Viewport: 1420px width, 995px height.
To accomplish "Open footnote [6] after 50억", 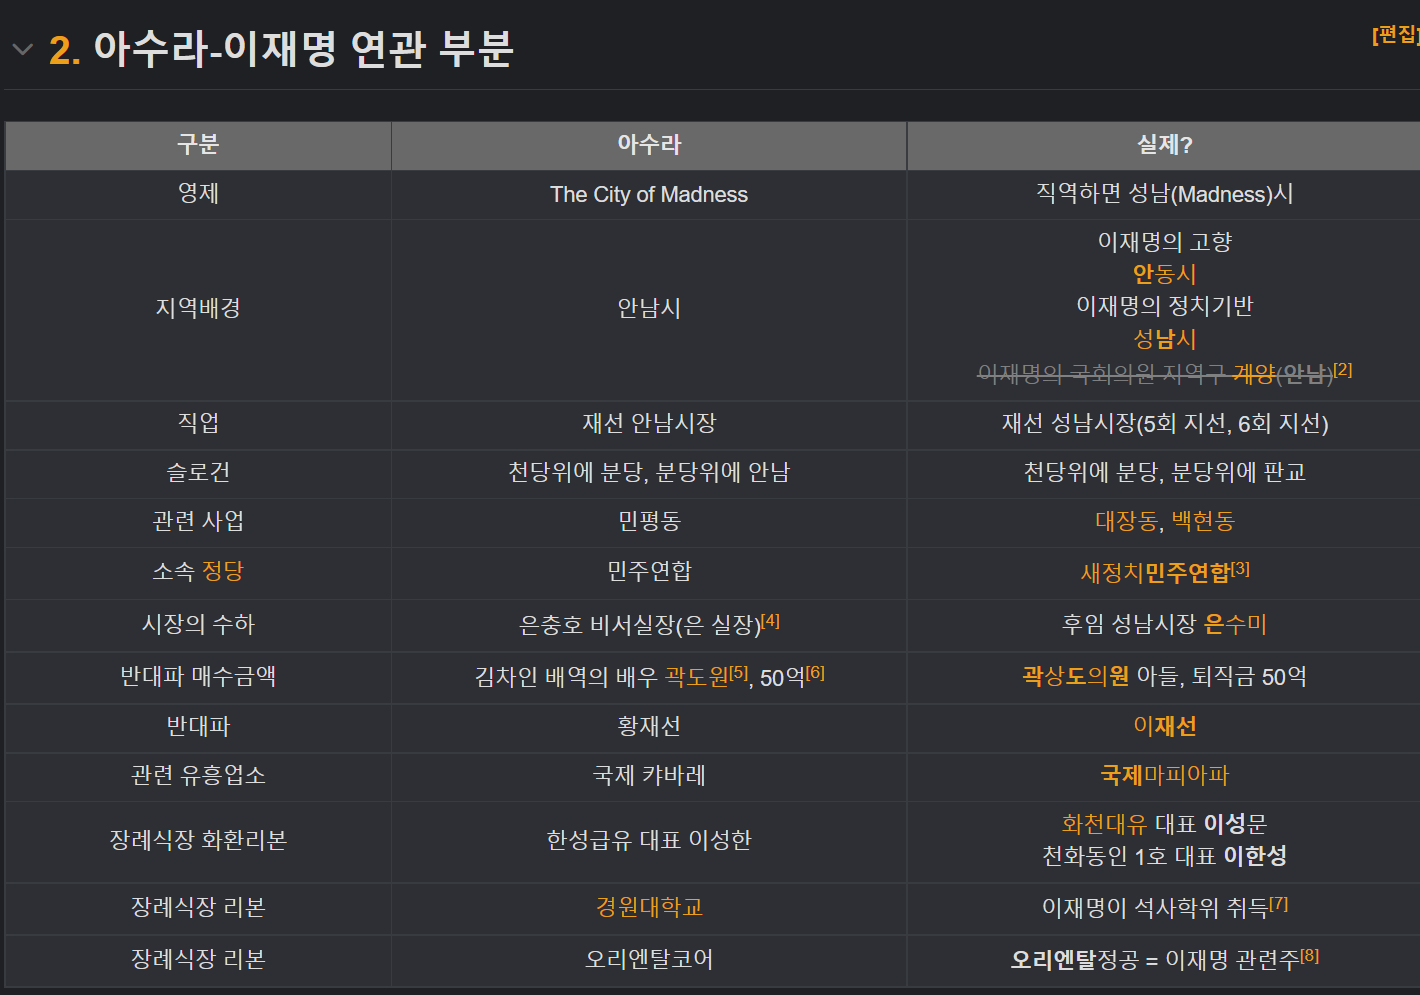I will point(816,672).
